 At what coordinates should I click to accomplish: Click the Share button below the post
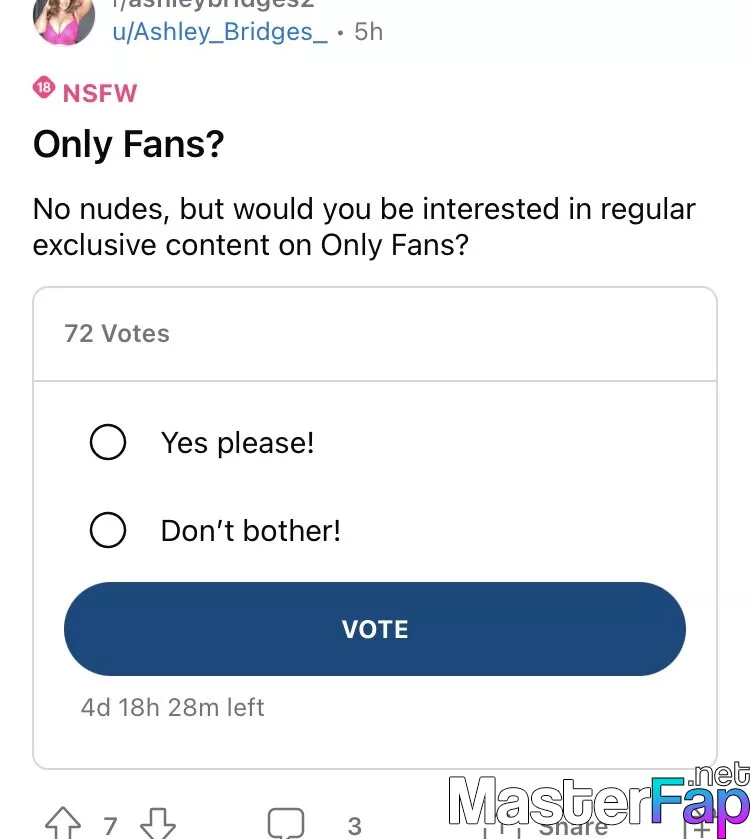point(572,828)
